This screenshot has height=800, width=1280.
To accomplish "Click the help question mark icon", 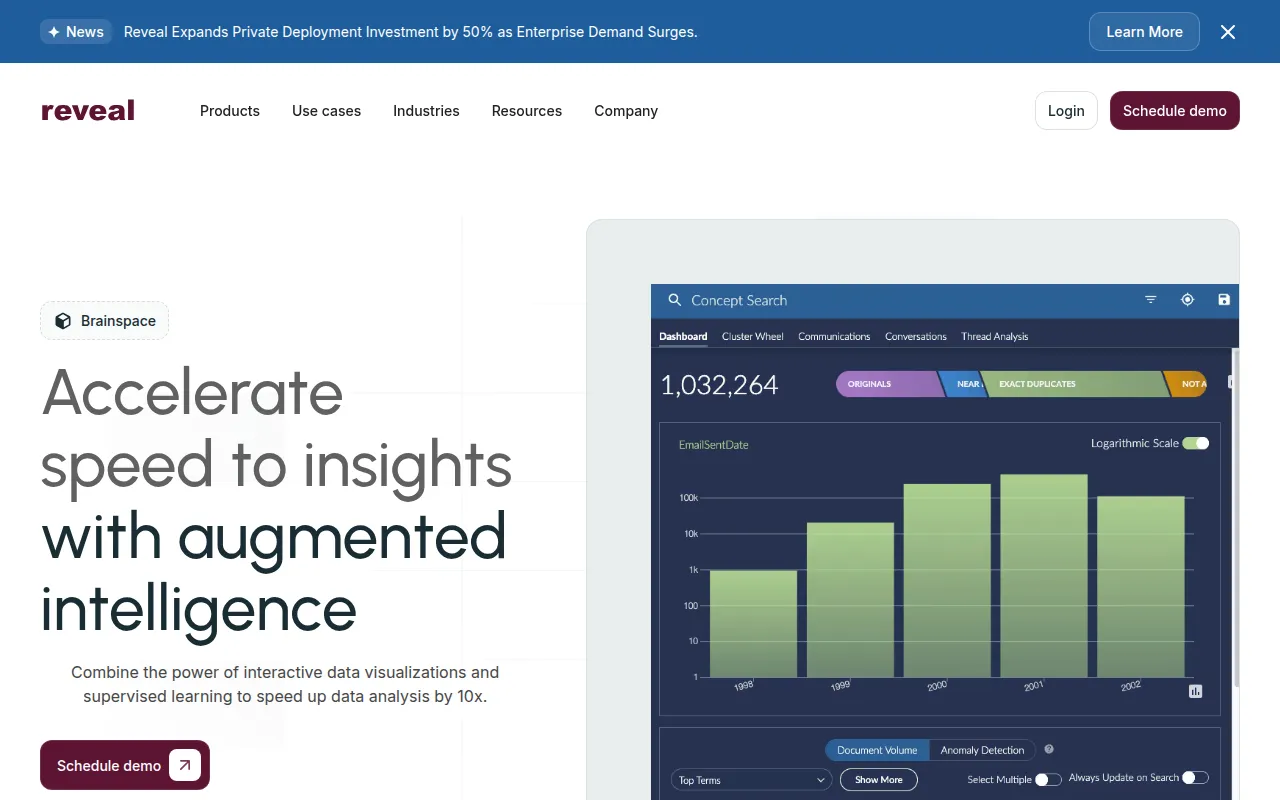I will (x=1049, y=749).
